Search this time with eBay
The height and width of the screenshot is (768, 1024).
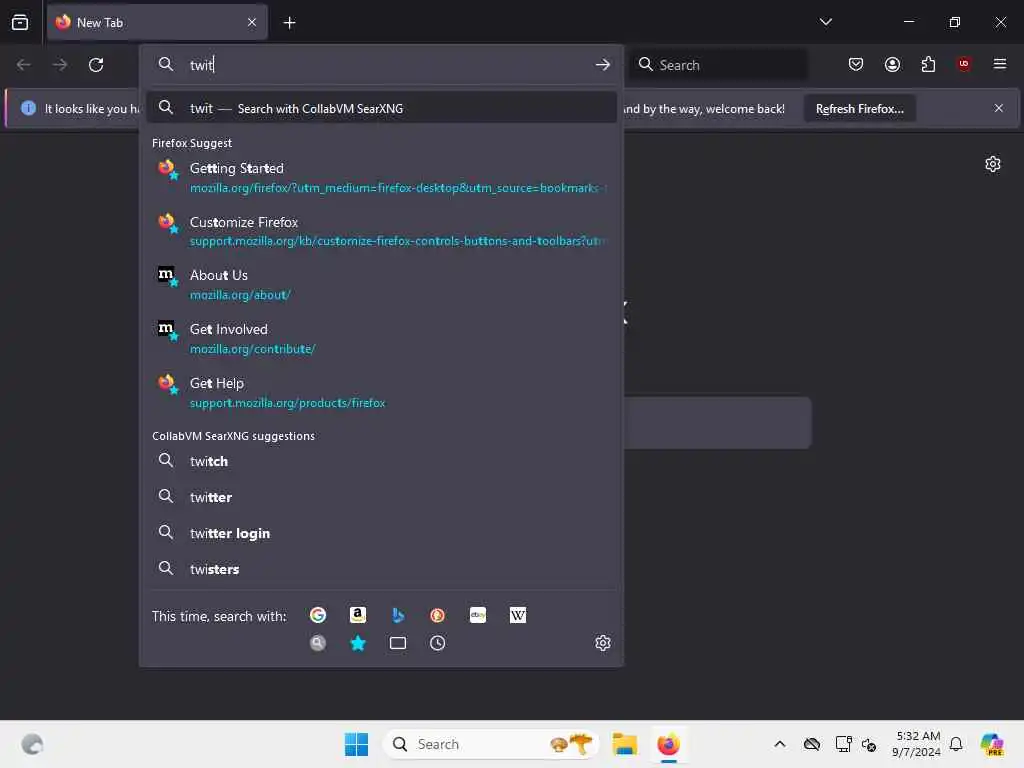pos(478,615)
